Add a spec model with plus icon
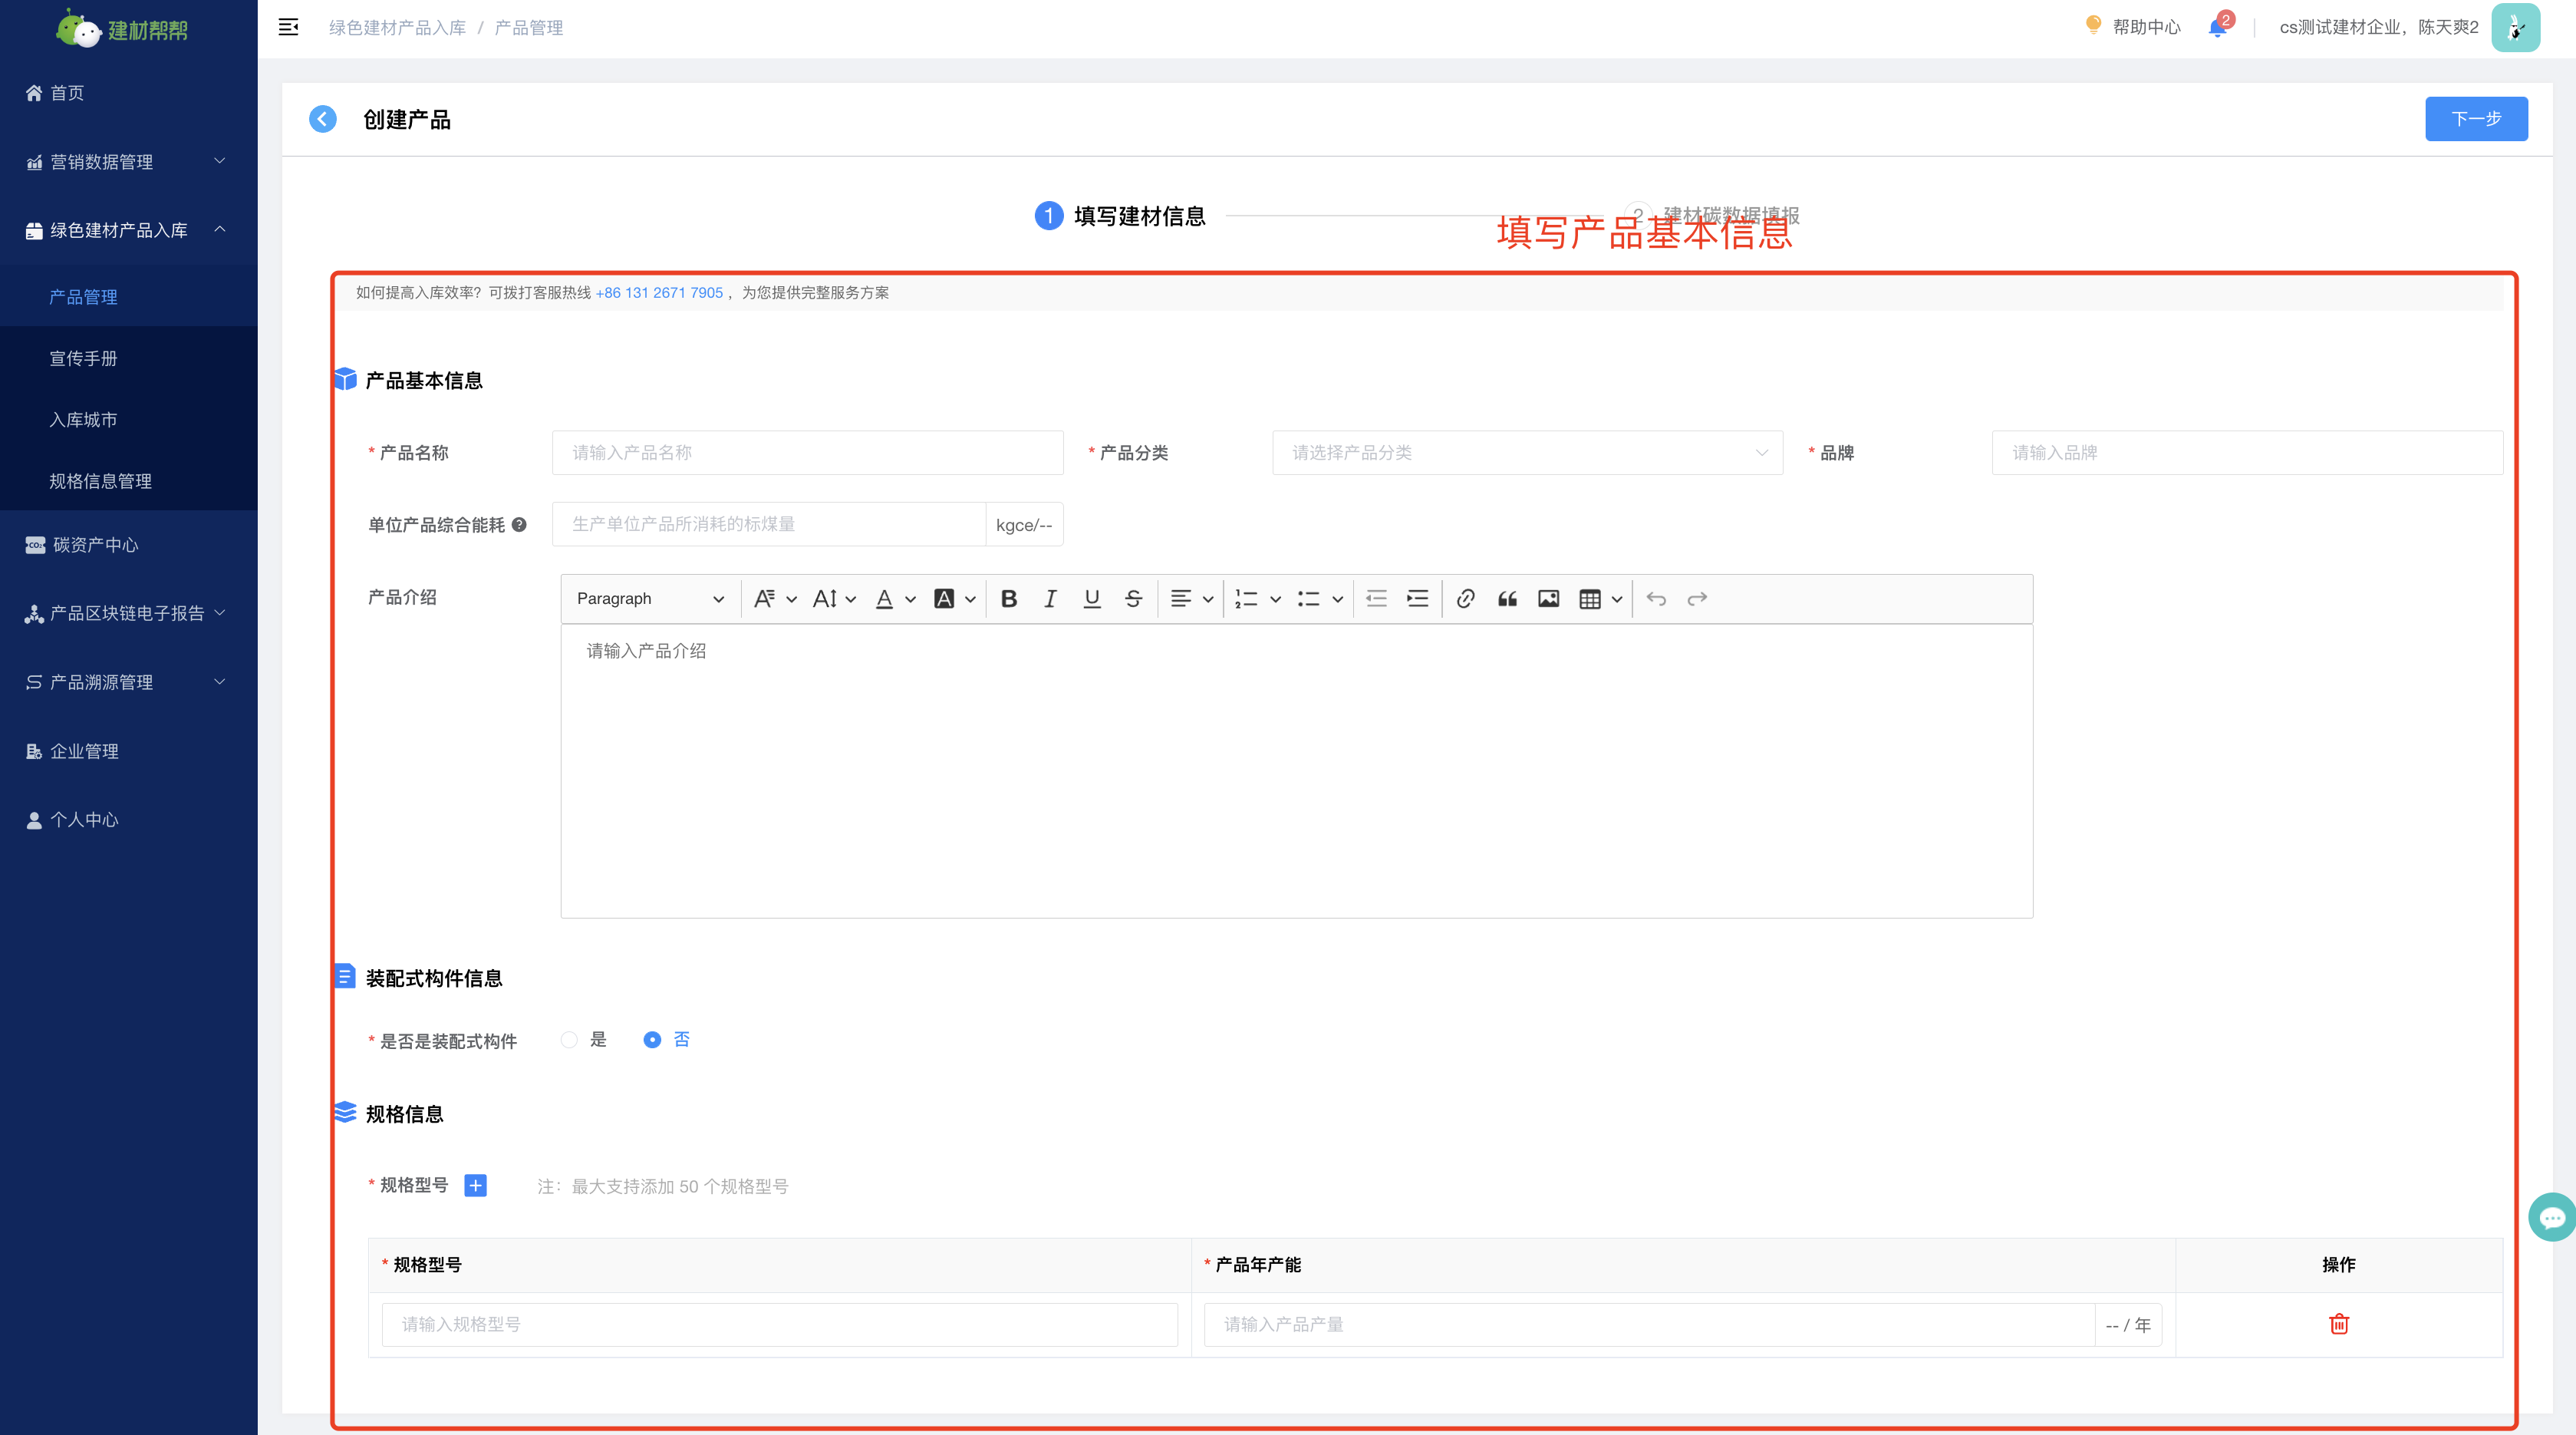This screenshot has height=1435, width=2576. [476, 1185]
